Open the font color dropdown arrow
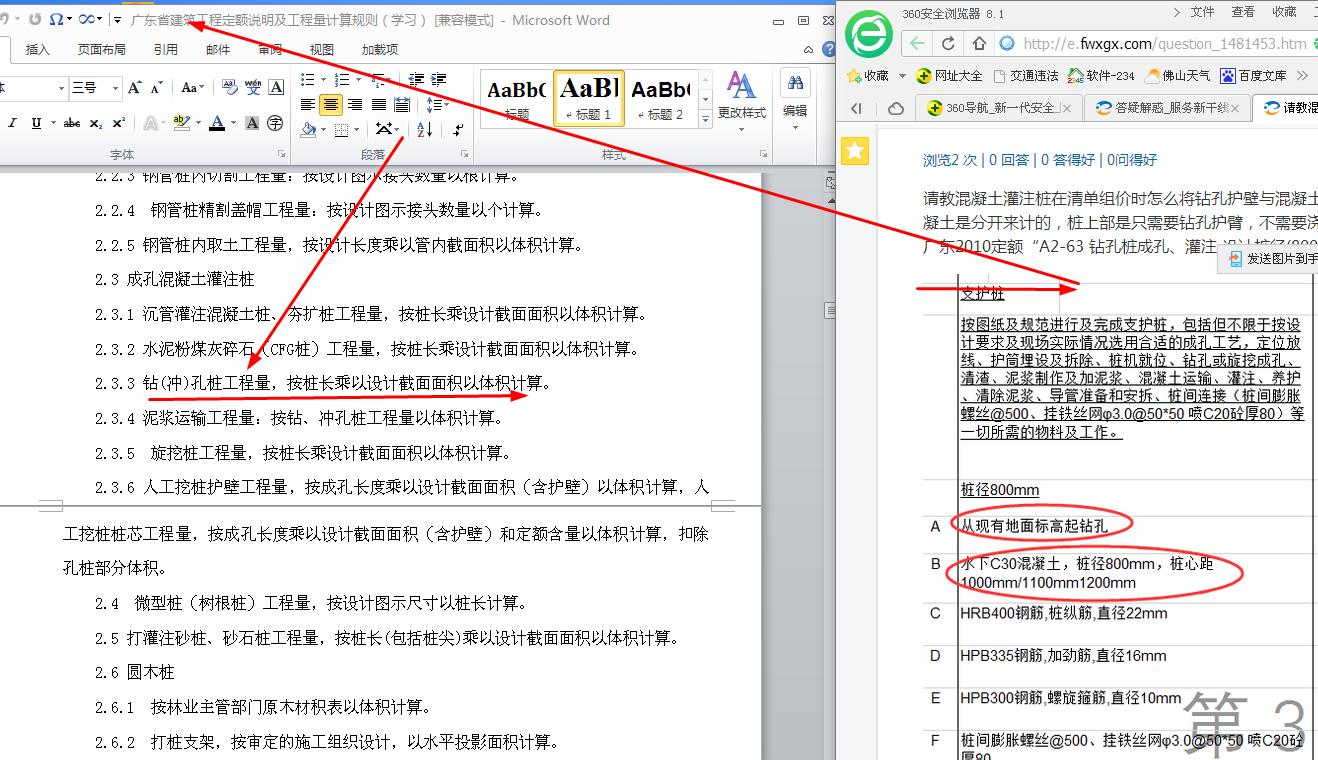 (x=232, y=123)
